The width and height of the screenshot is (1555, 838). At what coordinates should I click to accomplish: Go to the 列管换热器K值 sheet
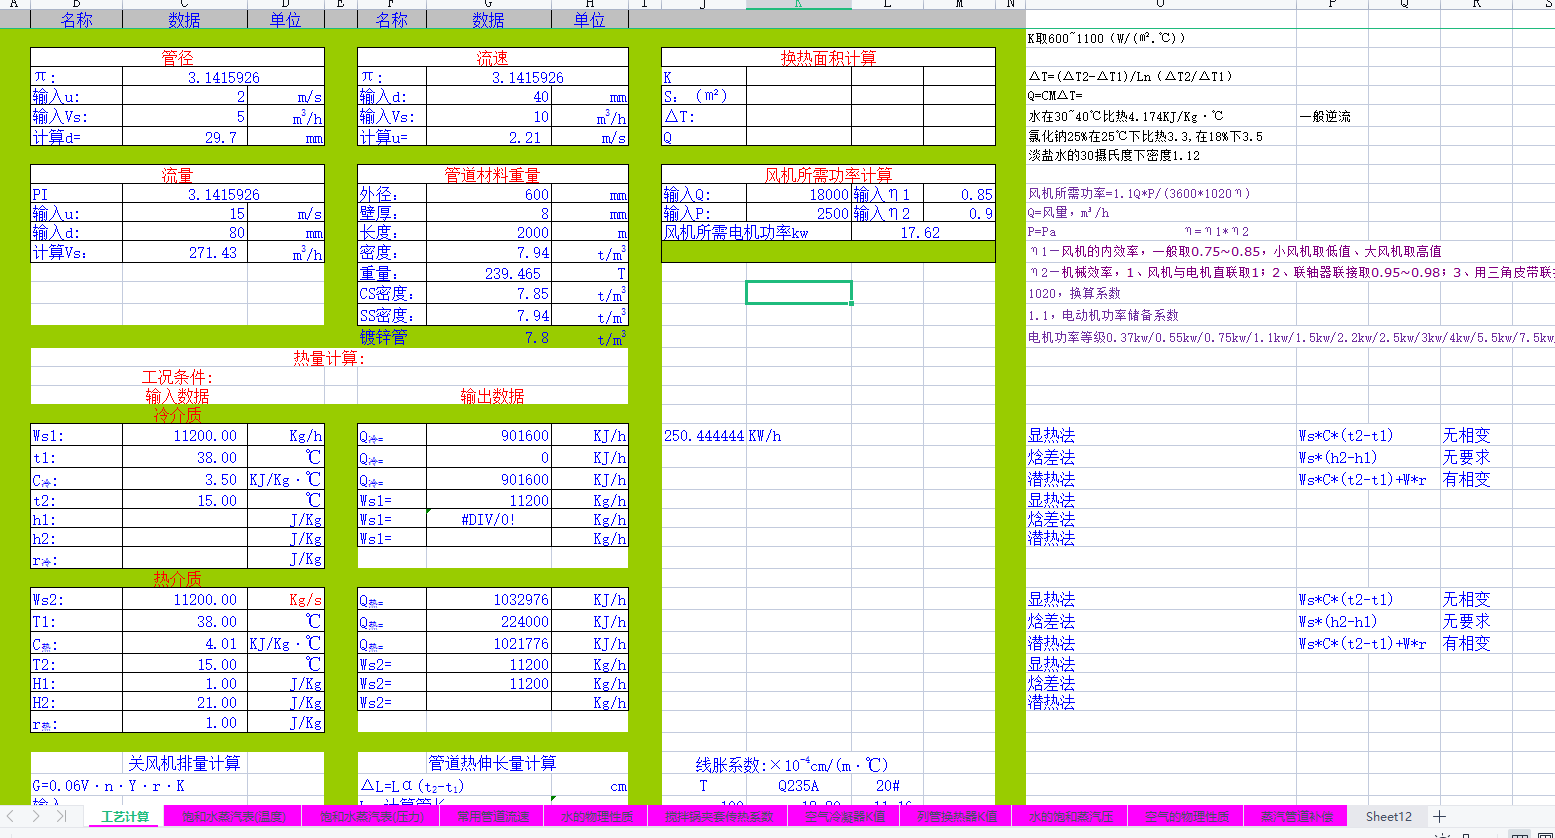click(957, 817)
